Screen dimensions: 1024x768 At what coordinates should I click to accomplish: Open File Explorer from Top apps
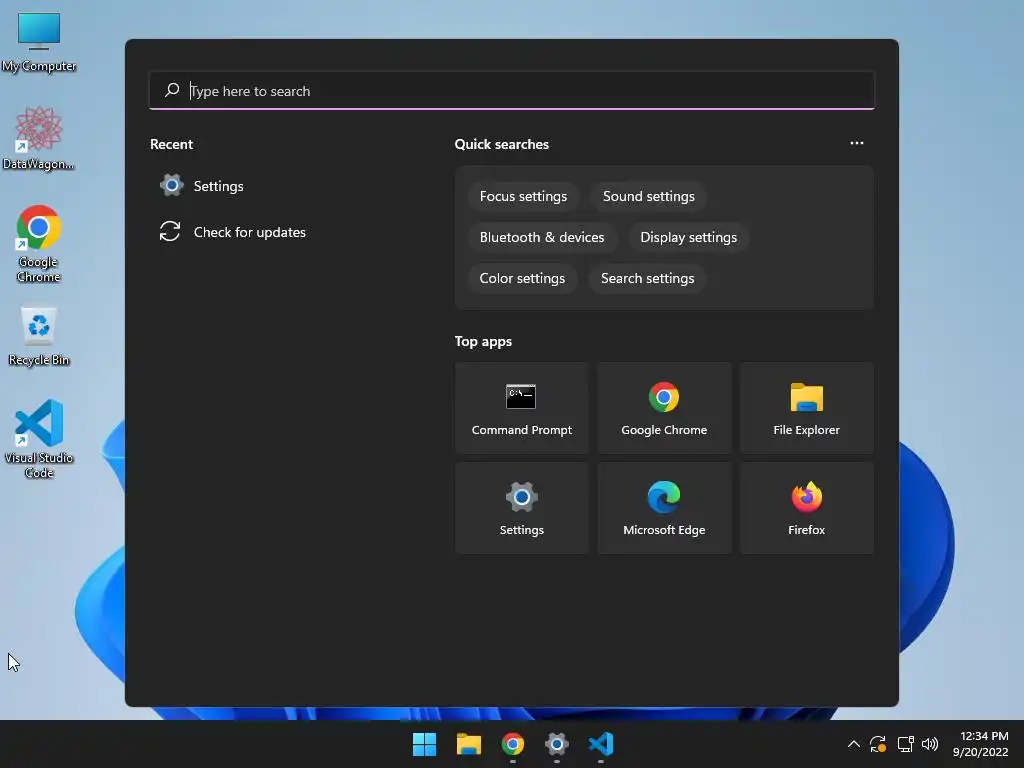click(x=806, y=408)
